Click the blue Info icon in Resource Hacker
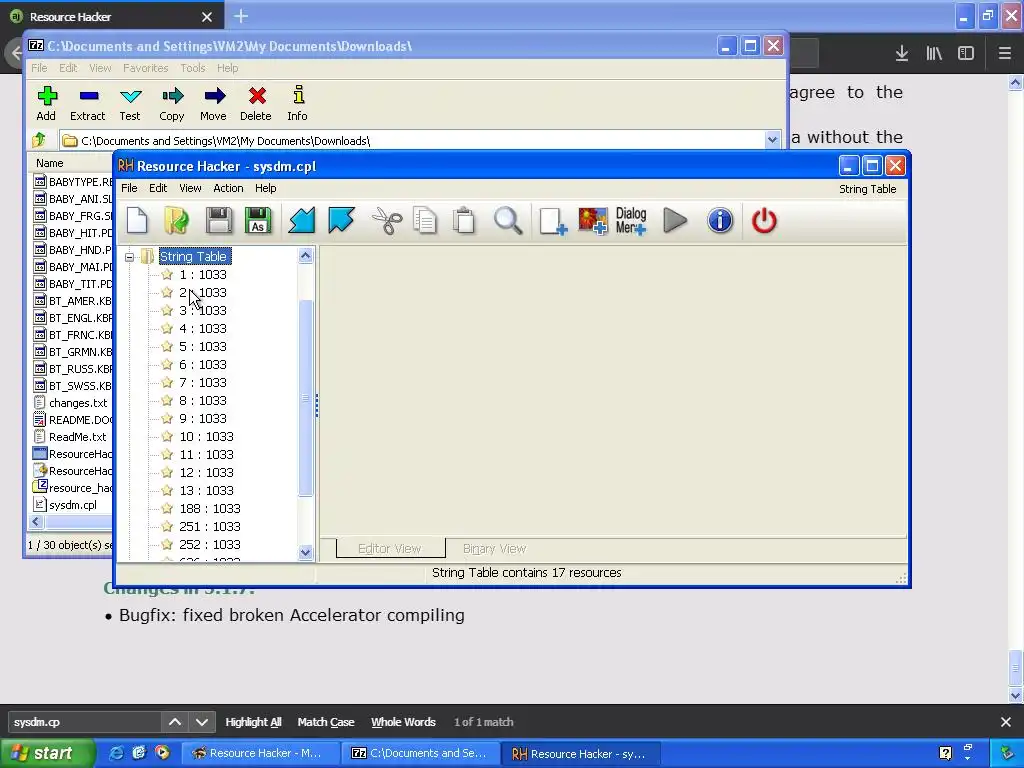This screenshot has width=1024, height=768. (x=720, y=221)
